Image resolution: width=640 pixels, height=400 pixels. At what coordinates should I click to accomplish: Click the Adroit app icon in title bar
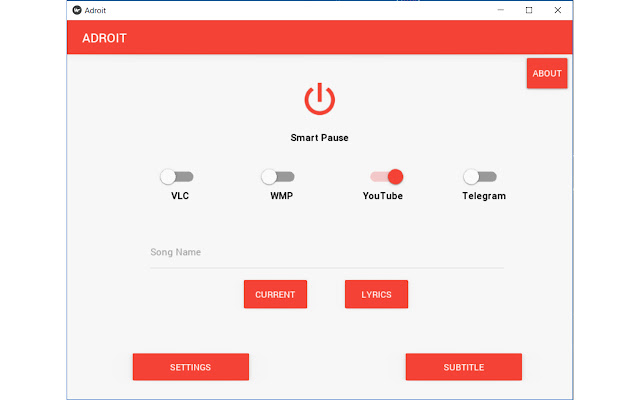click(77, 10)
